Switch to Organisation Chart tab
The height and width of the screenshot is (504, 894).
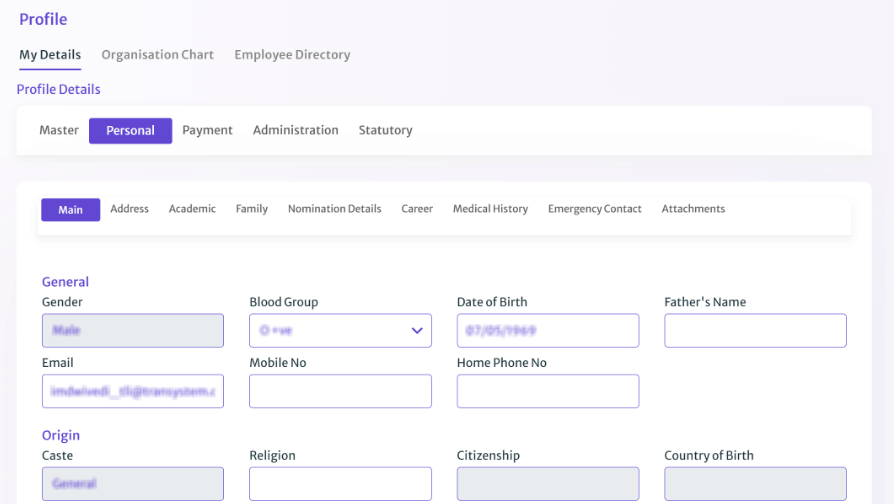pyautogui.click(x=157, y=55)
